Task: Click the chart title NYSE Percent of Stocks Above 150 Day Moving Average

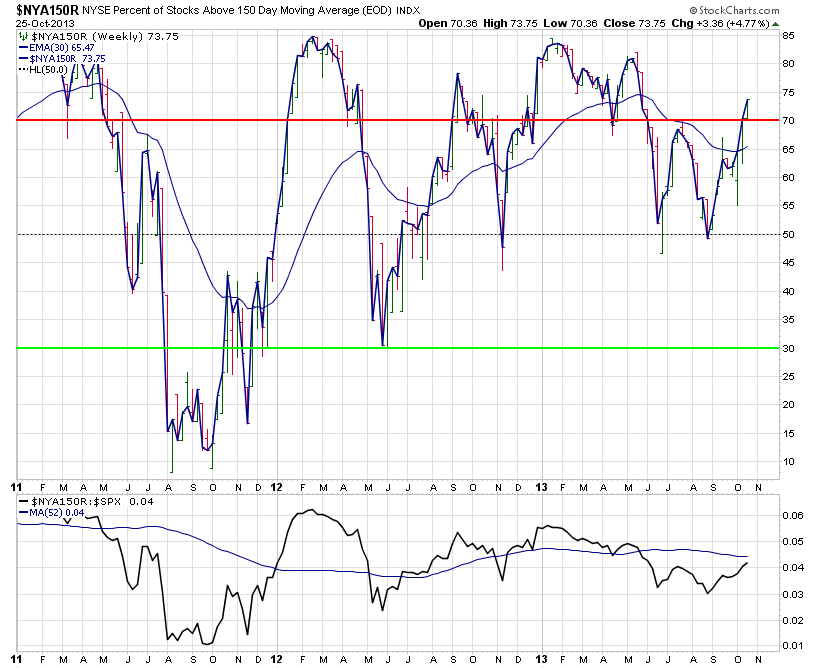Action: coord(236,10)
